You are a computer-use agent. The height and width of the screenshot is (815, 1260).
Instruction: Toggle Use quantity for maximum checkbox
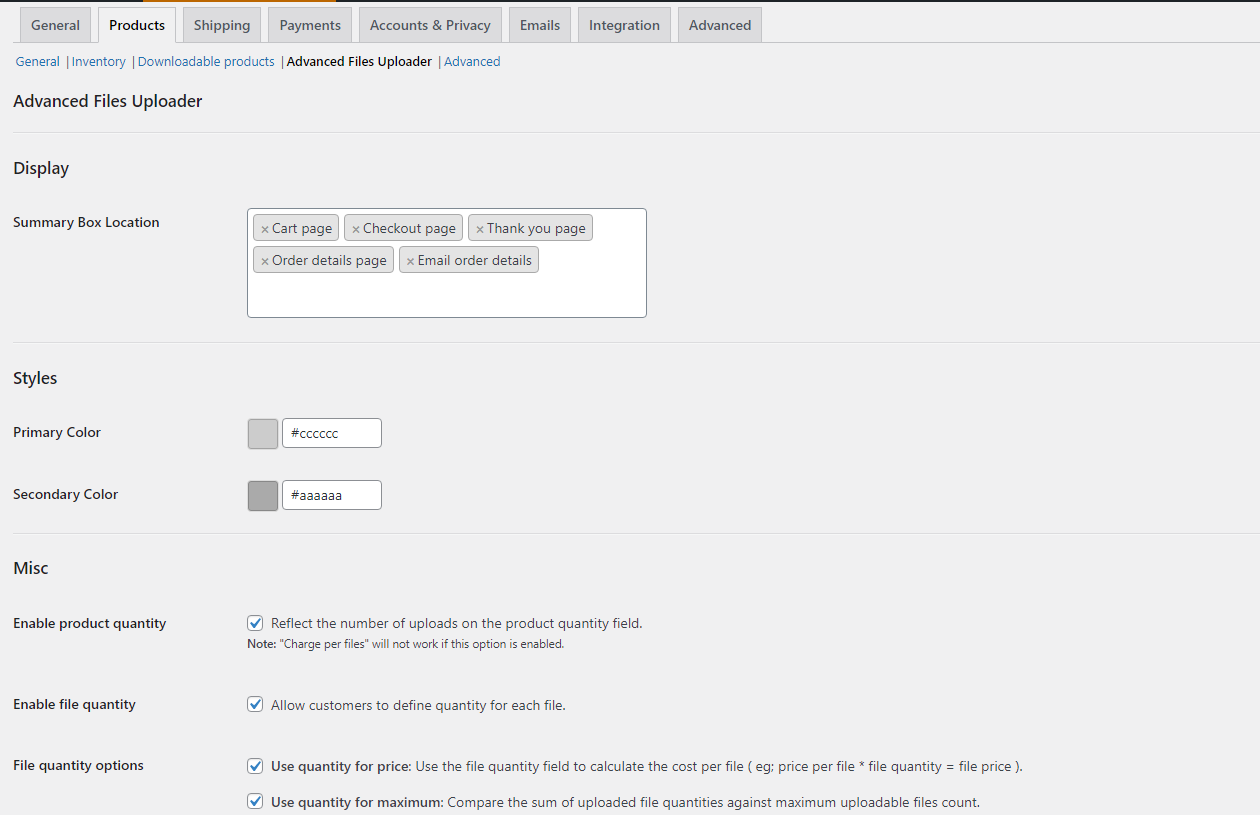tap(255, 802)
